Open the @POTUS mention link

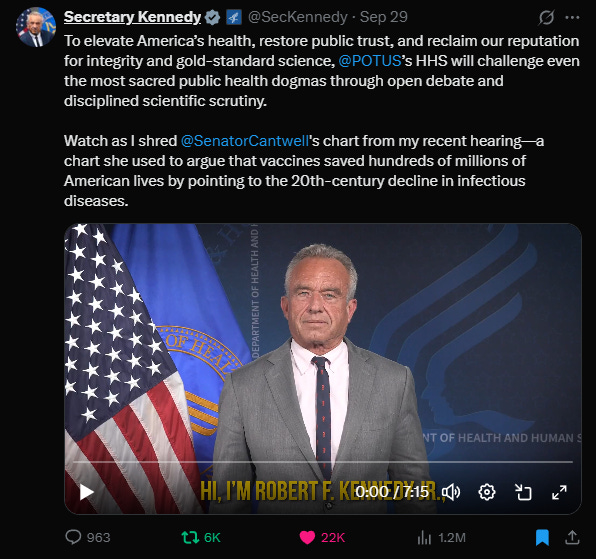[x=369, y=61]
